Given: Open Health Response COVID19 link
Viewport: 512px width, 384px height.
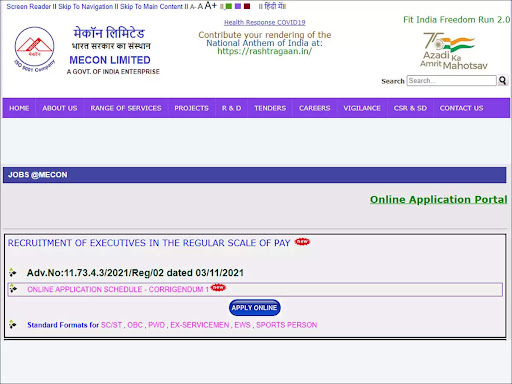Looking at the screenshot, I should tap(265, 22).
